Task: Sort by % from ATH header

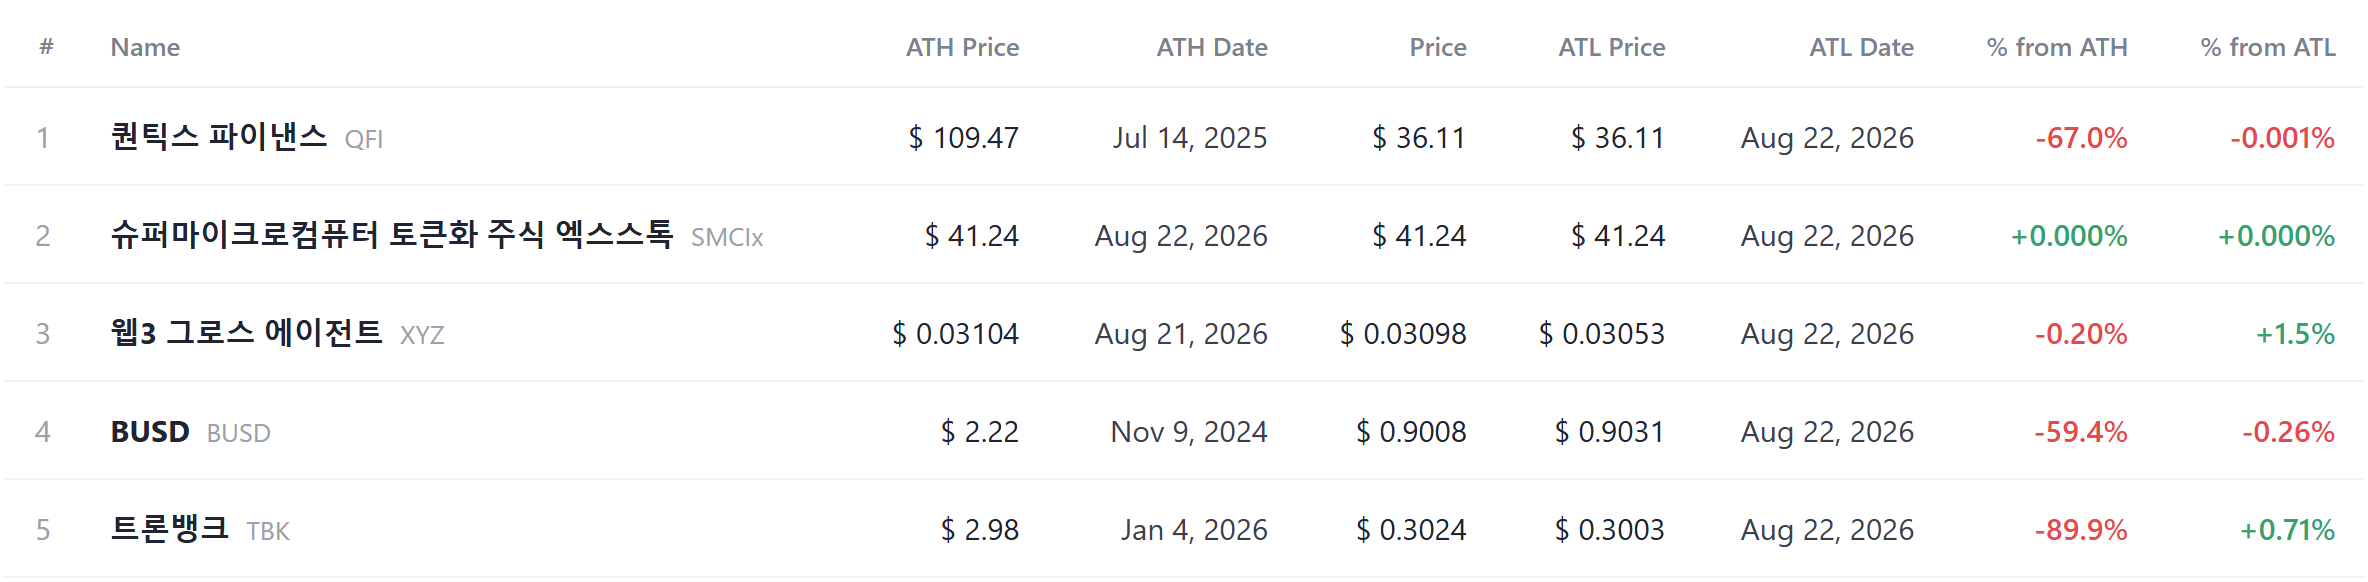Action: point(2057,47)
